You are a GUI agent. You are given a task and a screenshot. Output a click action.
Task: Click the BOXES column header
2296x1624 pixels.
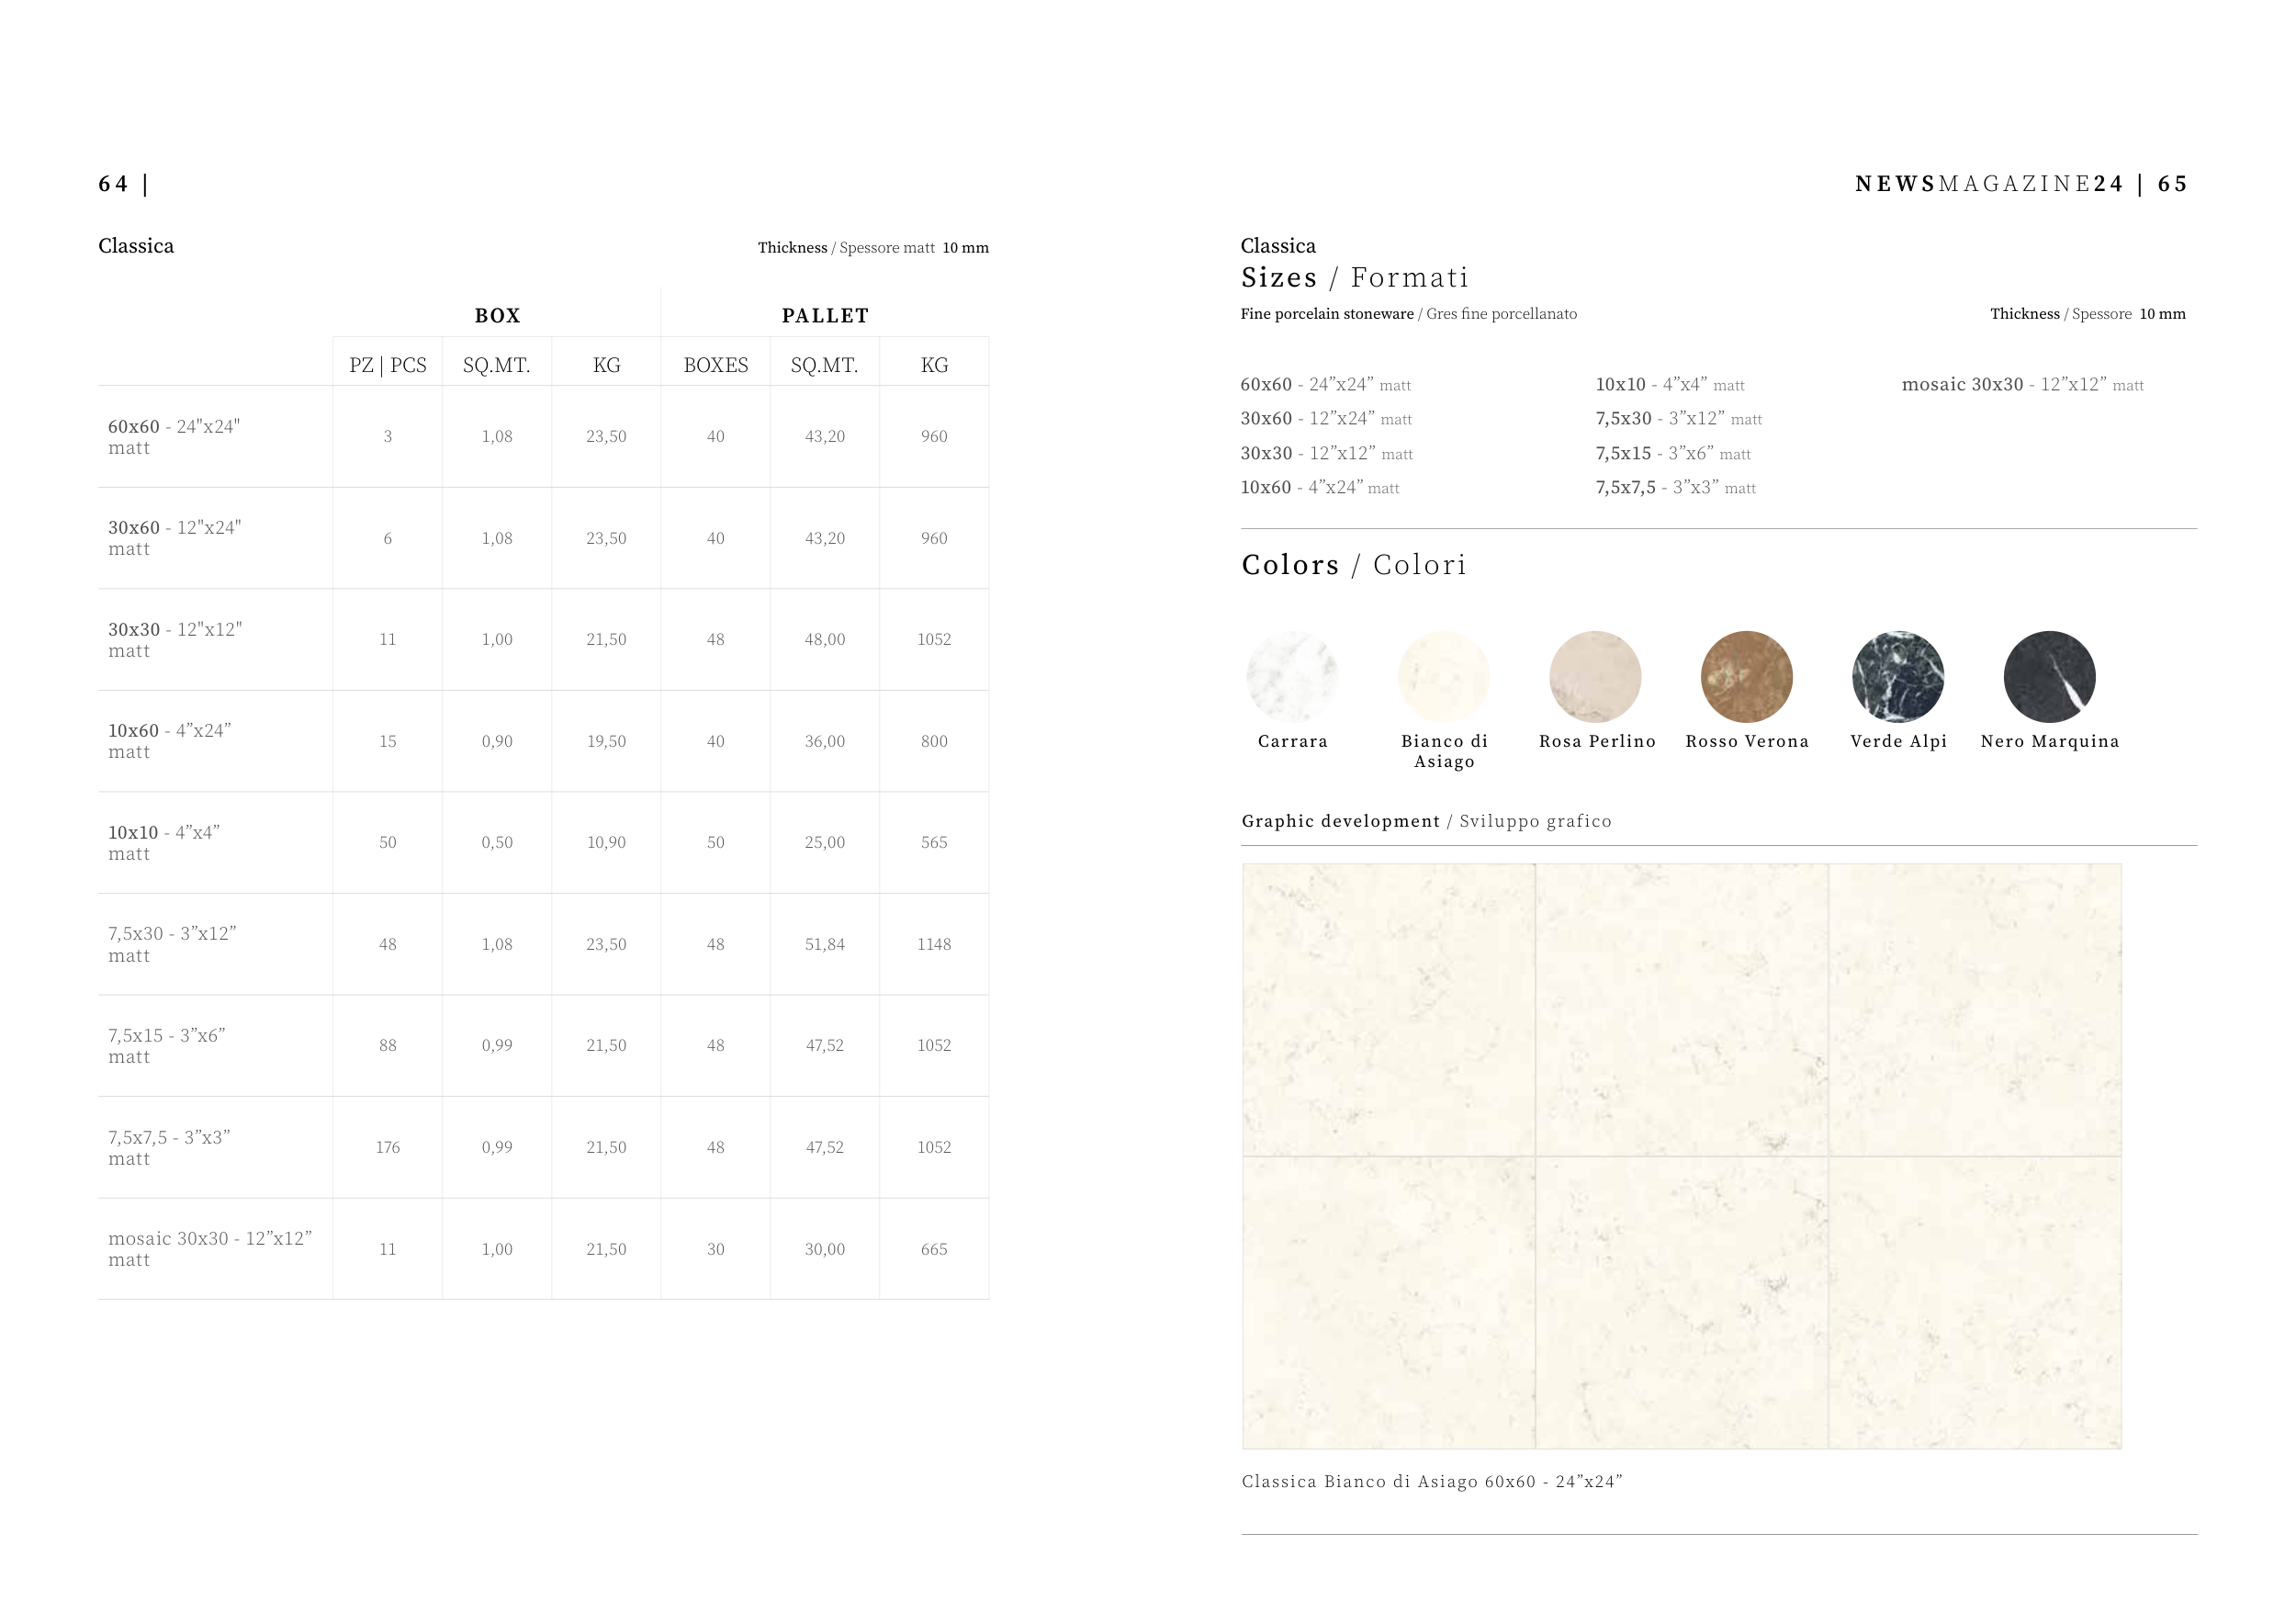716,365
